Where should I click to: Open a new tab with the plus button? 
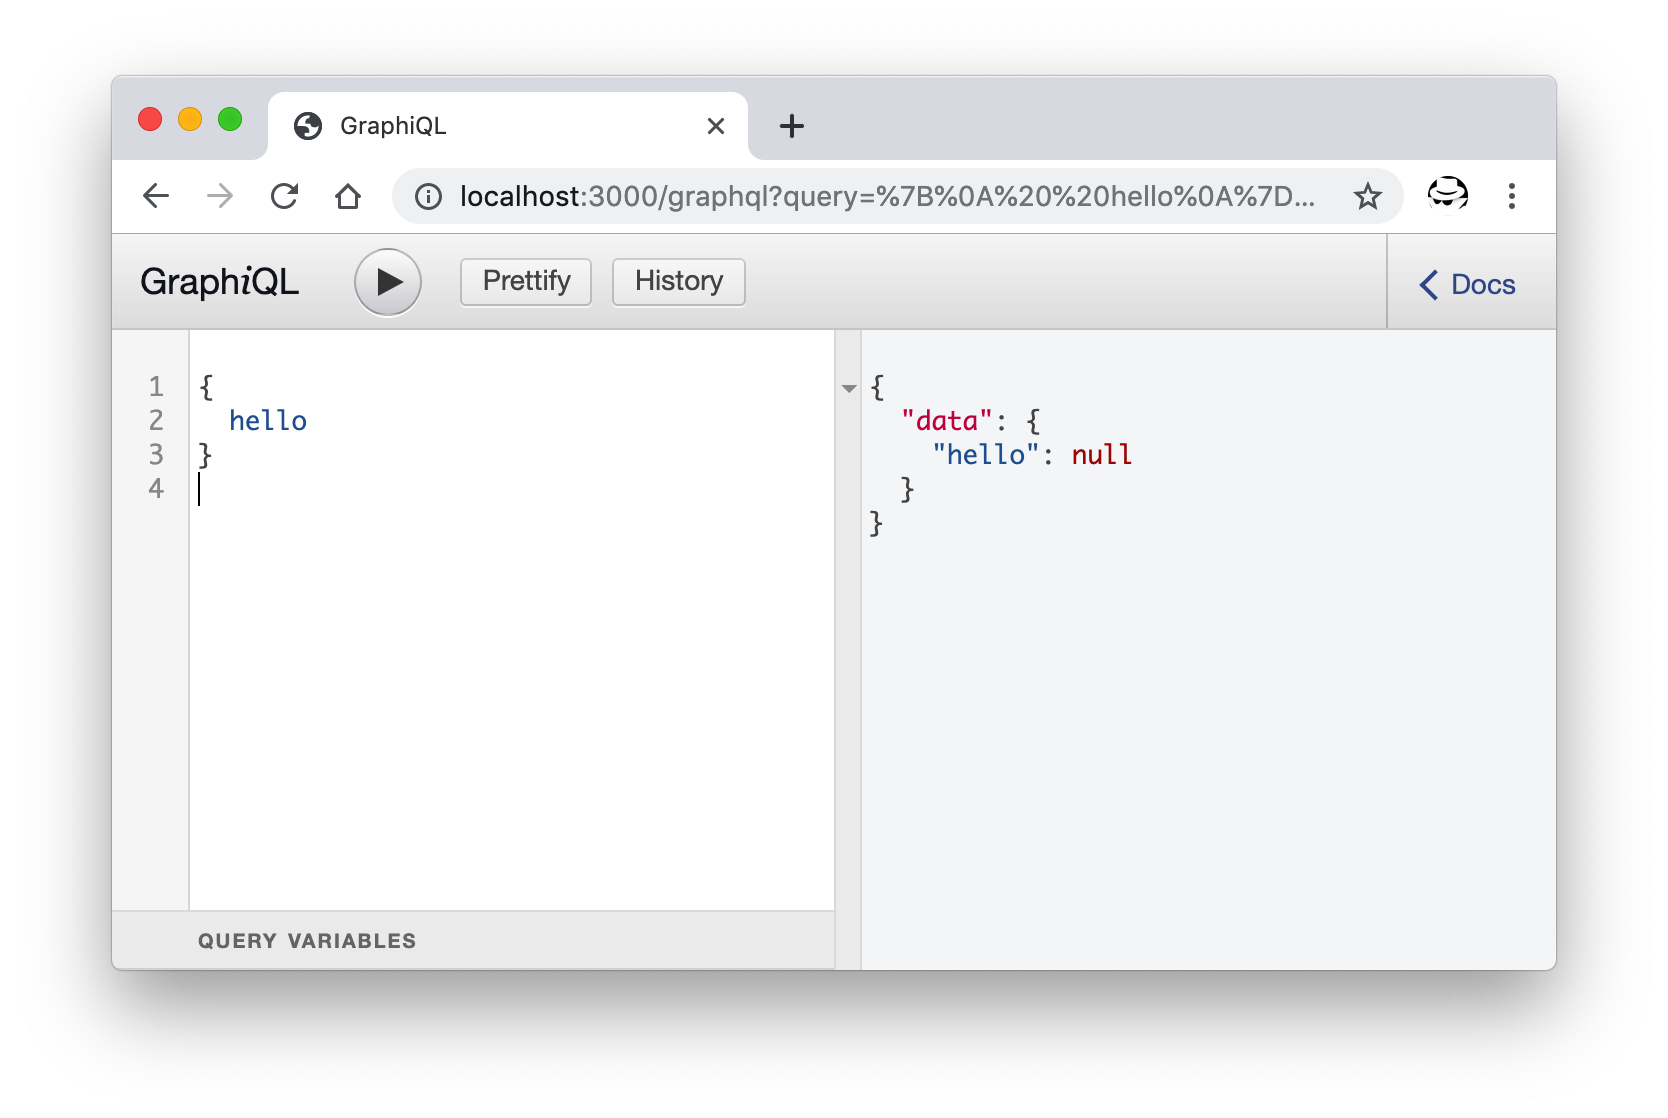point(792,126)
